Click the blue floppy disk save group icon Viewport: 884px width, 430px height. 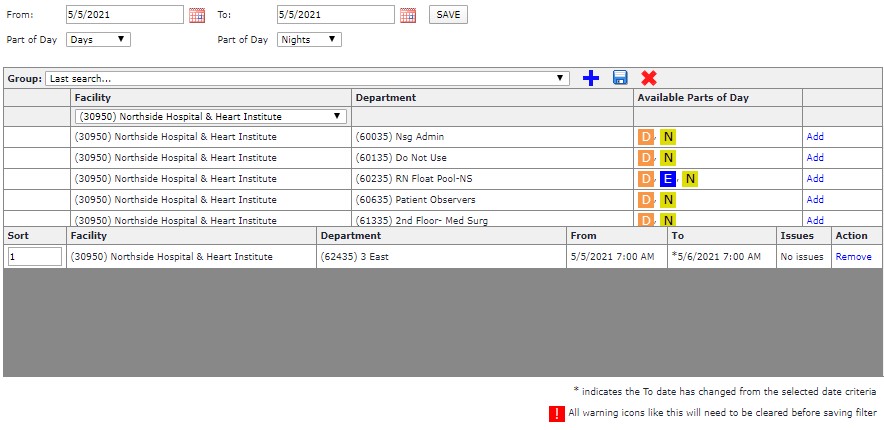coord(620,78)
